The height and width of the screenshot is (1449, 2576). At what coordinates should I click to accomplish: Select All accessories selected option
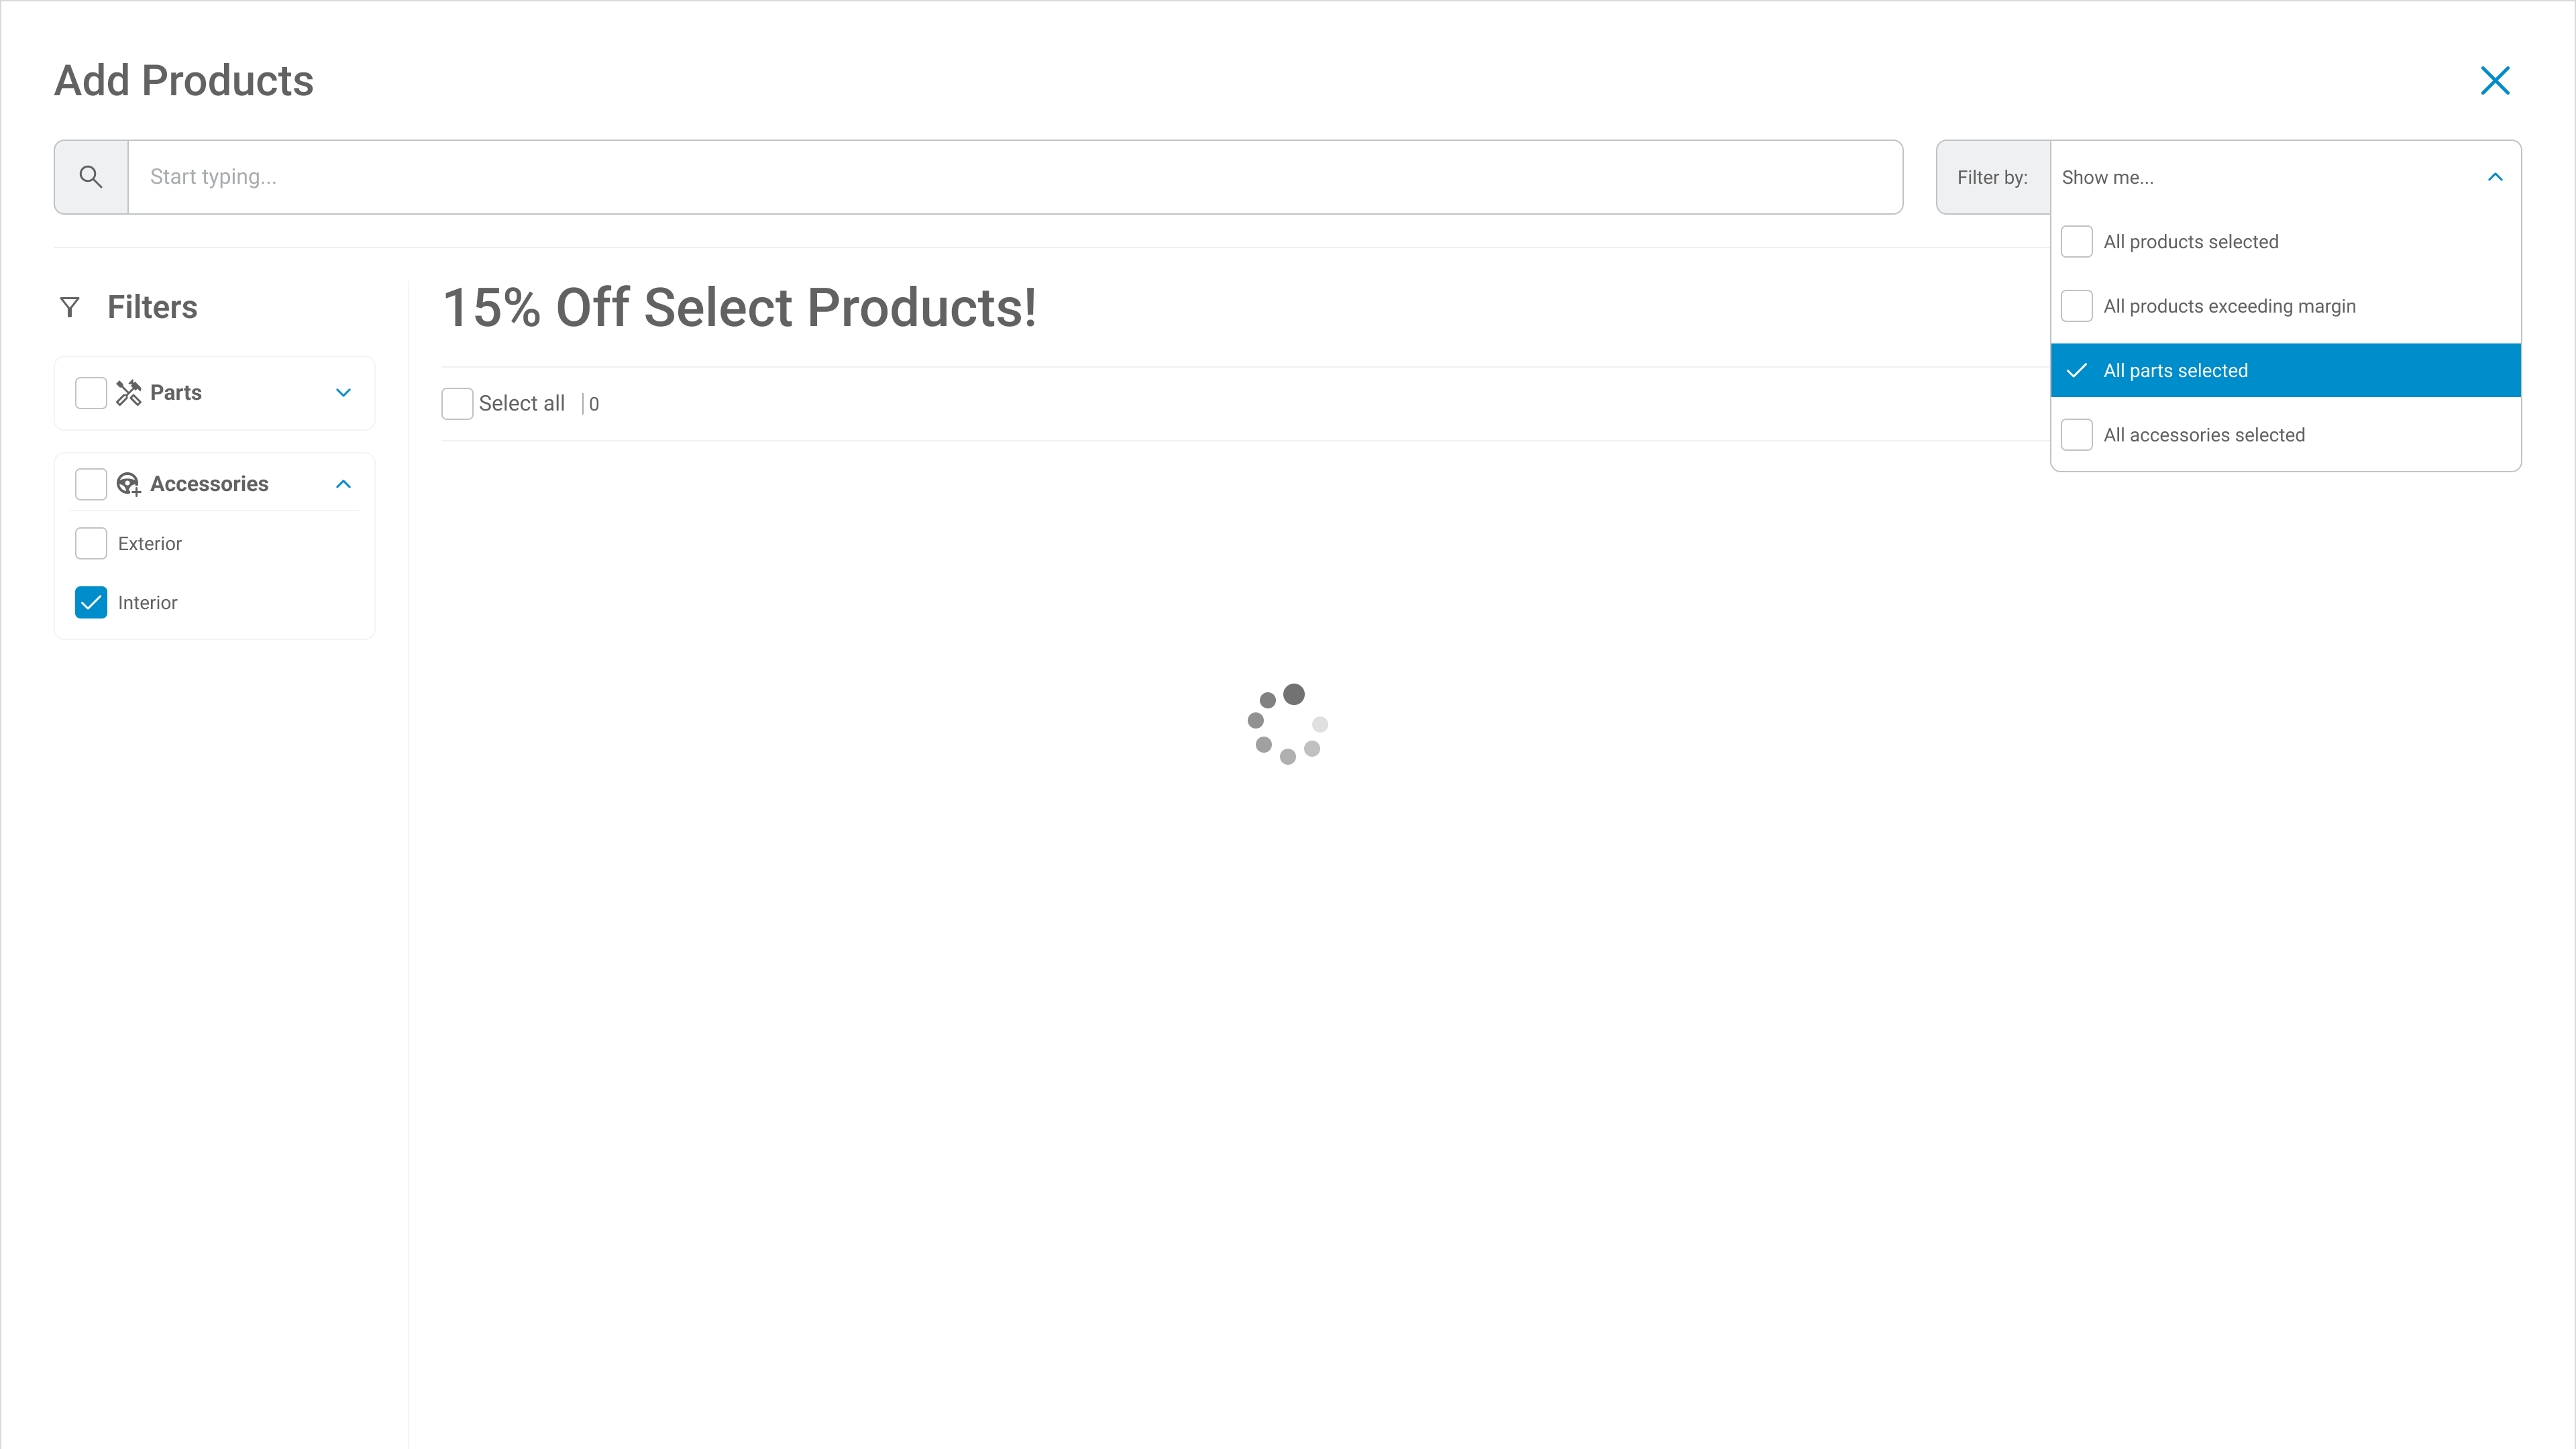[x=2203, y=435]
